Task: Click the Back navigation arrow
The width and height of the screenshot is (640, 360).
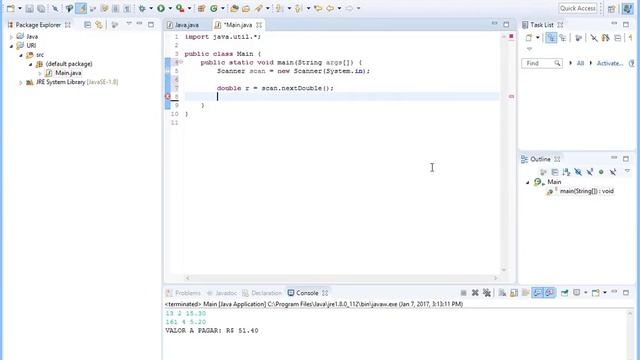Action: point(330,8)
